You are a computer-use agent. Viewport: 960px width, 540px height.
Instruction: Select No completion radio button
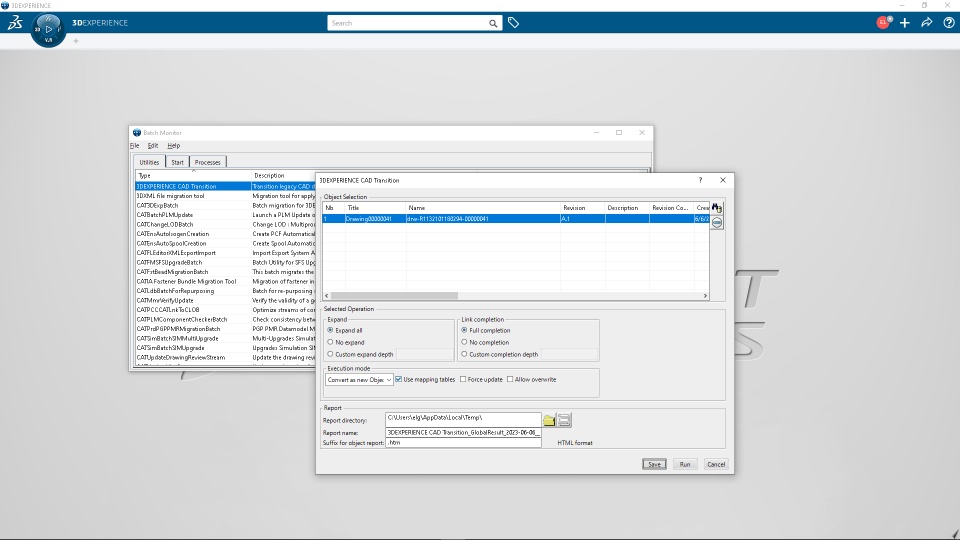tap(464, 342)
